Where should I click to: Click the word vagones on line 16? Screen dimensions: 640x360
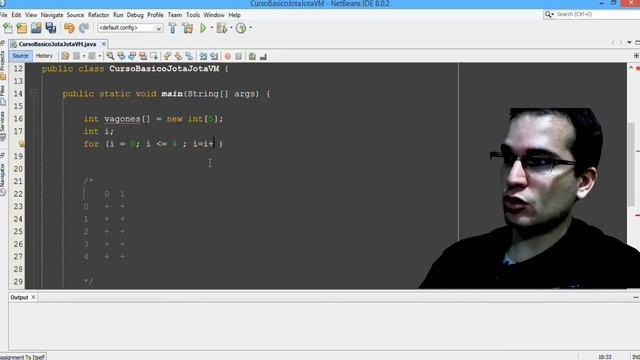coord(122,119)
